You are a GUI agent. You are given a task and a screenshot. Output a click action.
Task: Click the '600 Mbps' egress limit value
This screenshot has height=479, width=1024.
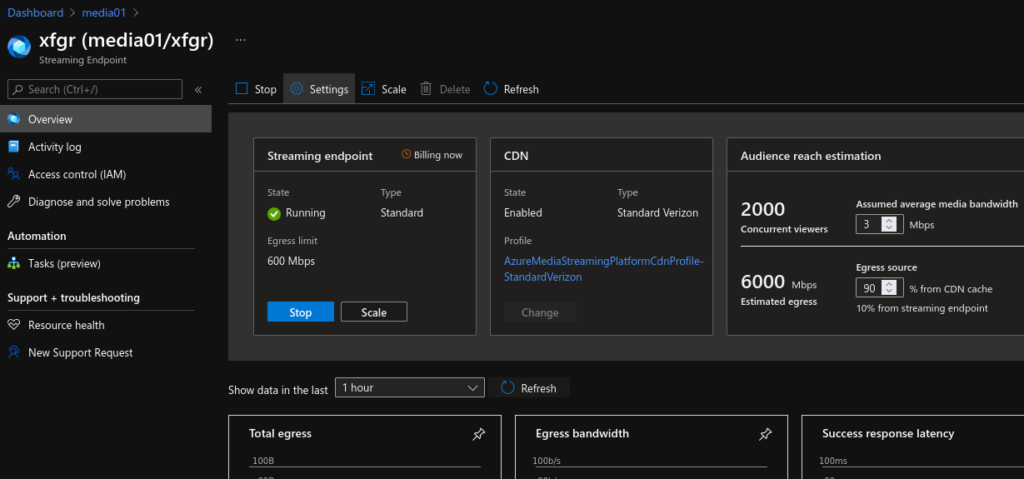(x=291, y=261)
